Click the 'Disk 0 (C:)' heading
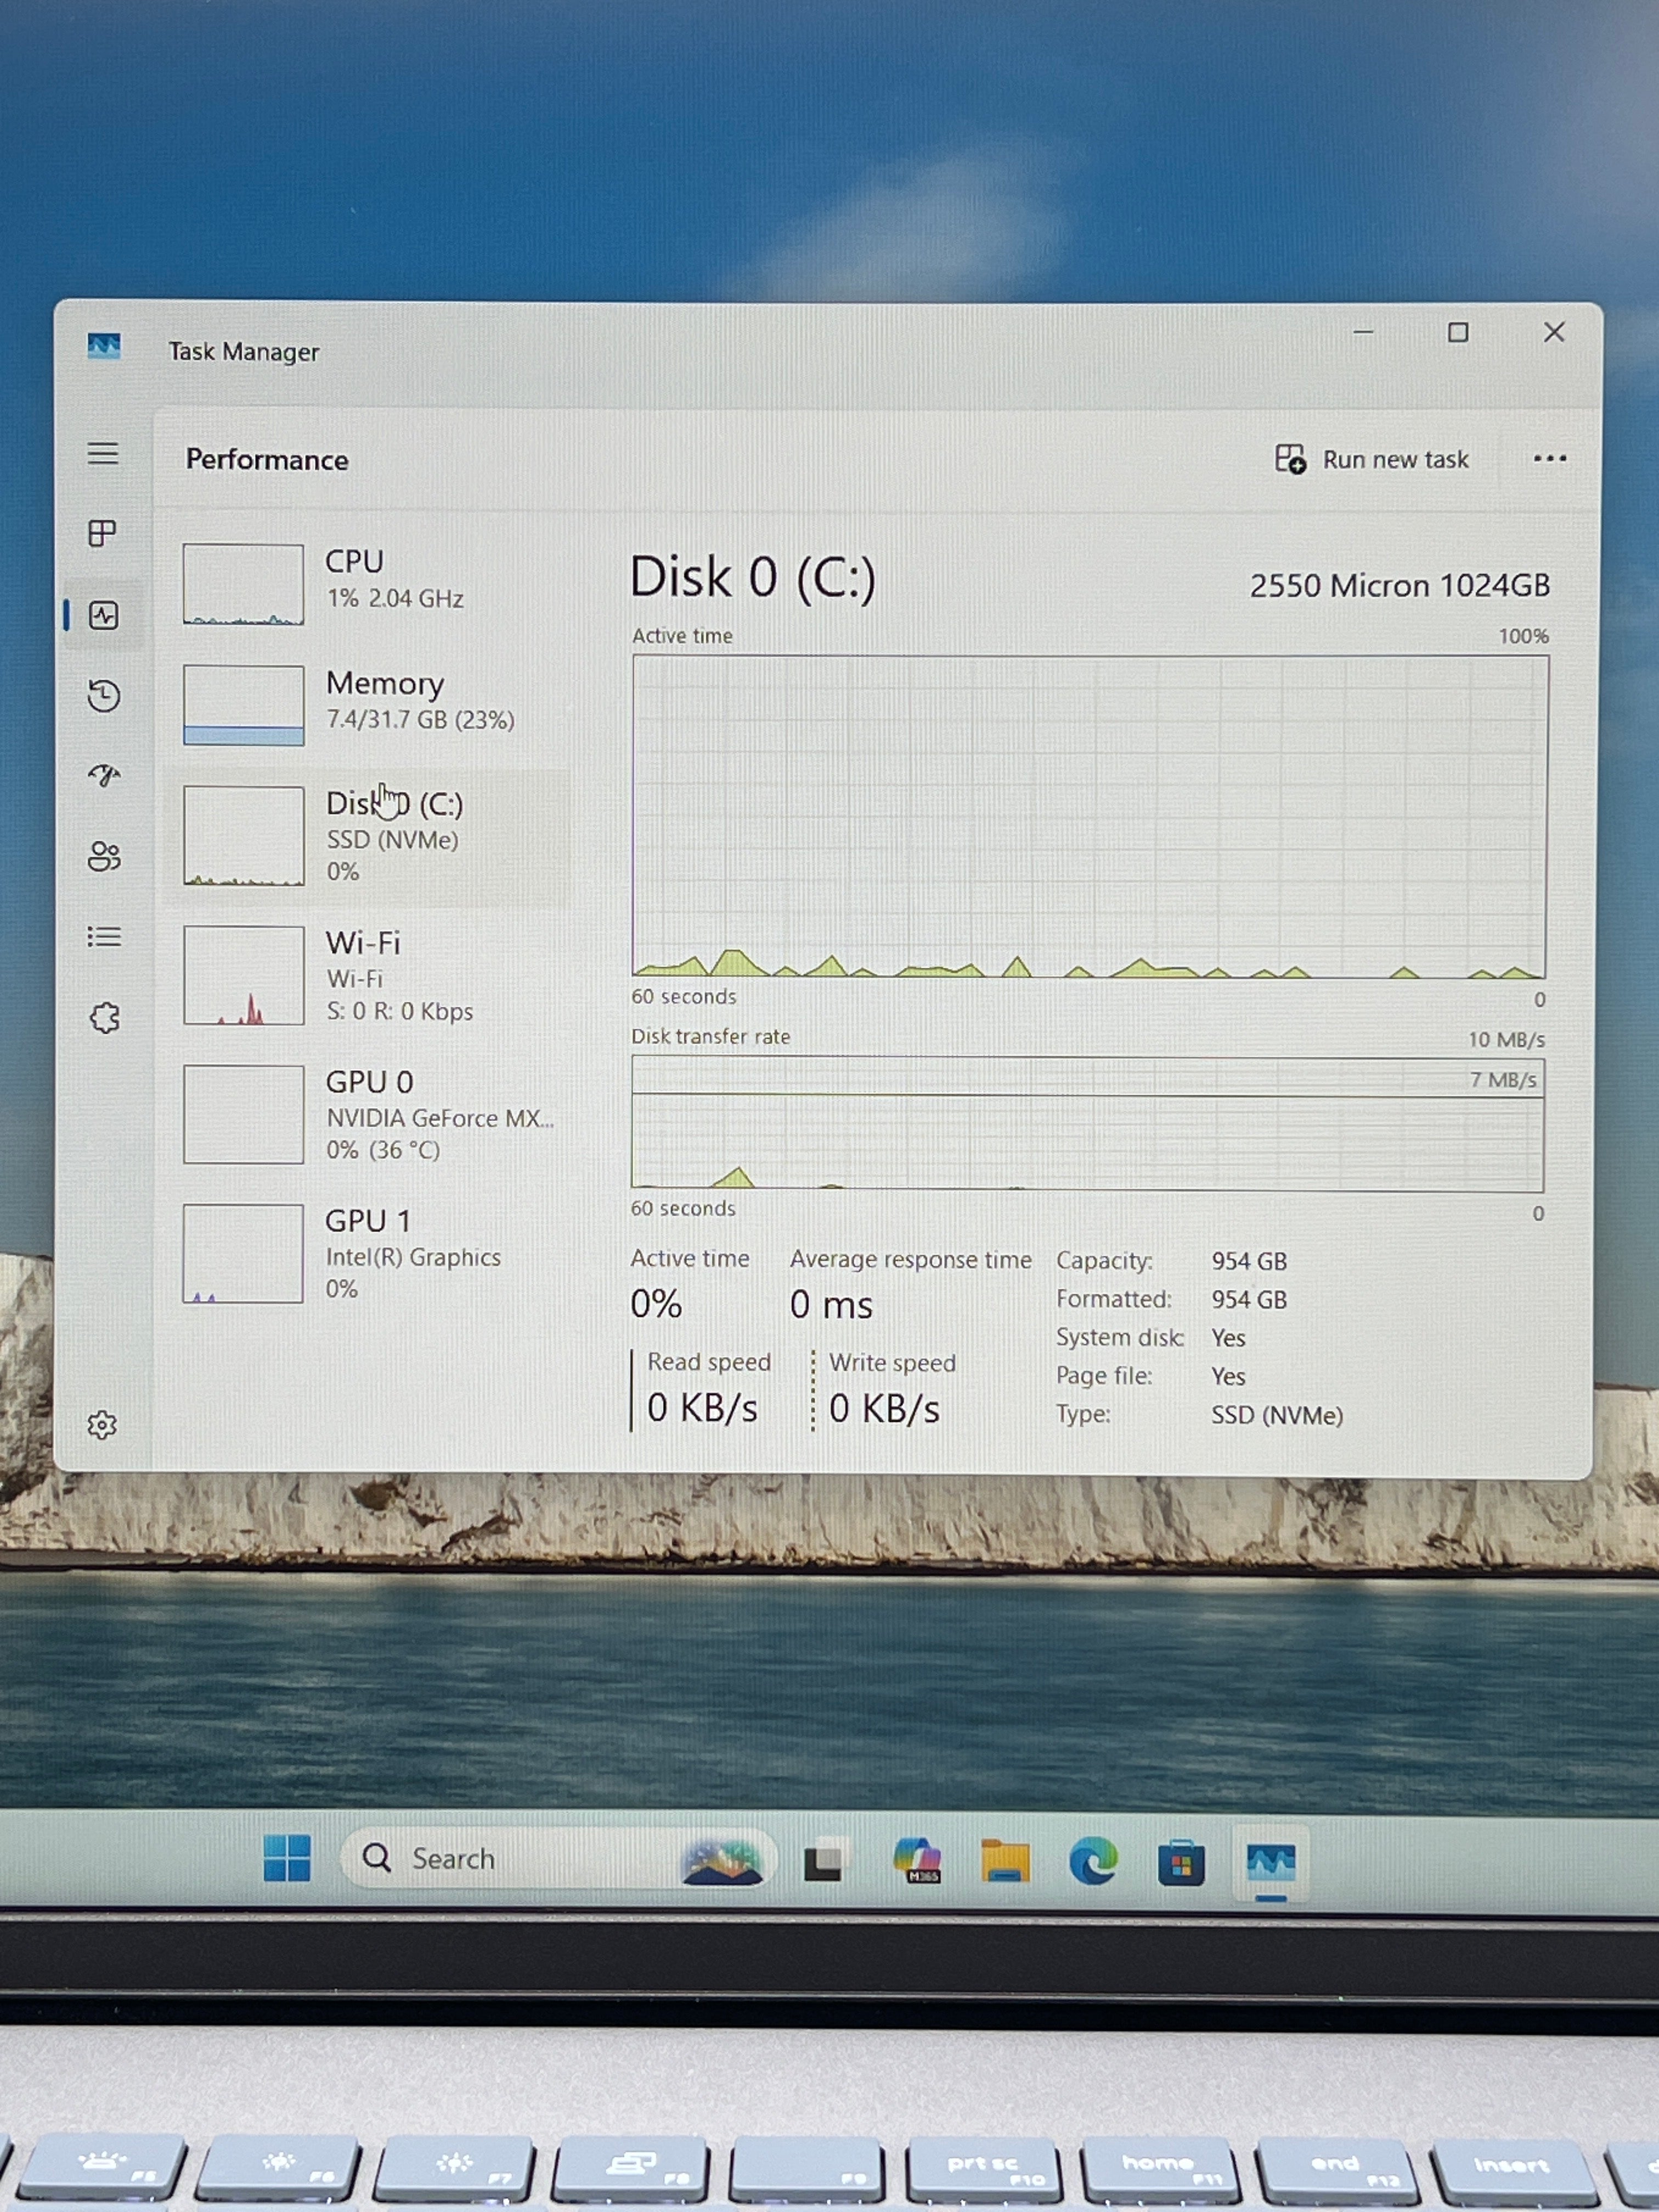The height and width of the screenshot is (2212, 1659). pyautogui.click(x=753, y=577)
